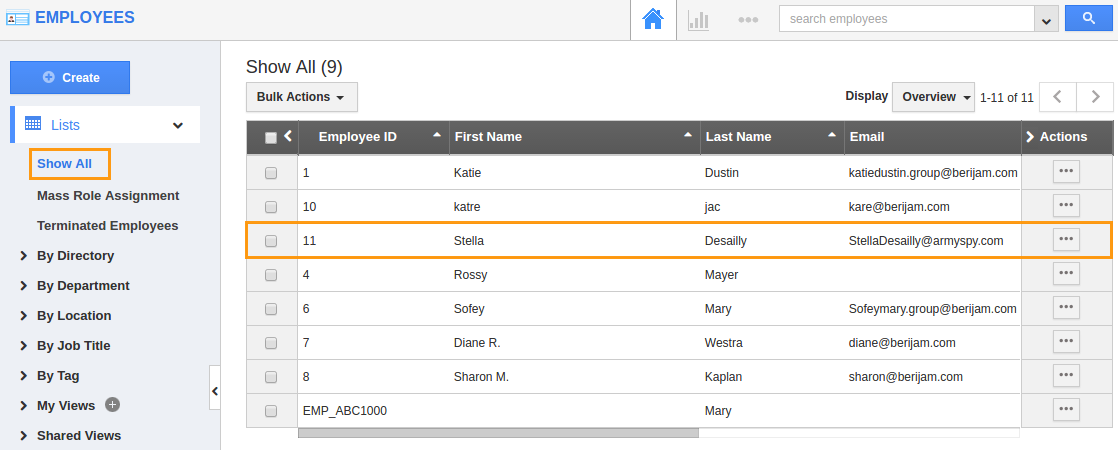Sort by Employee ID column arrow

437,134
